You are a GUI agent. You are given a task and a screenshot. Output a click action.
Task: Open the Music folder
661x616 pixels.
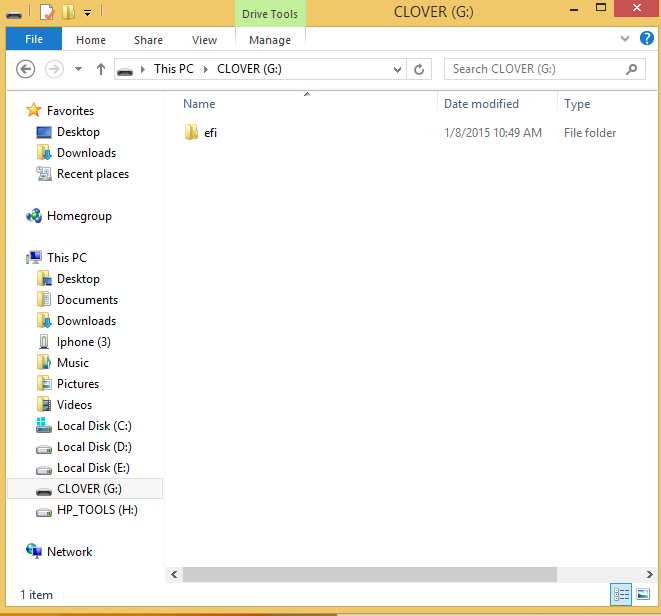click(73, 363)
